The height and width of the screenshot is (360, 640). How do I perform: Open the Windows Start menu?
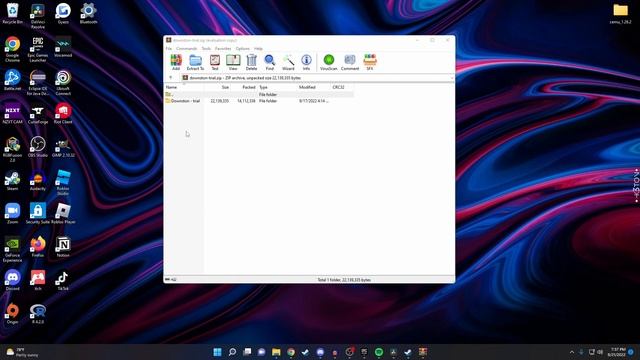pos(218,352)
